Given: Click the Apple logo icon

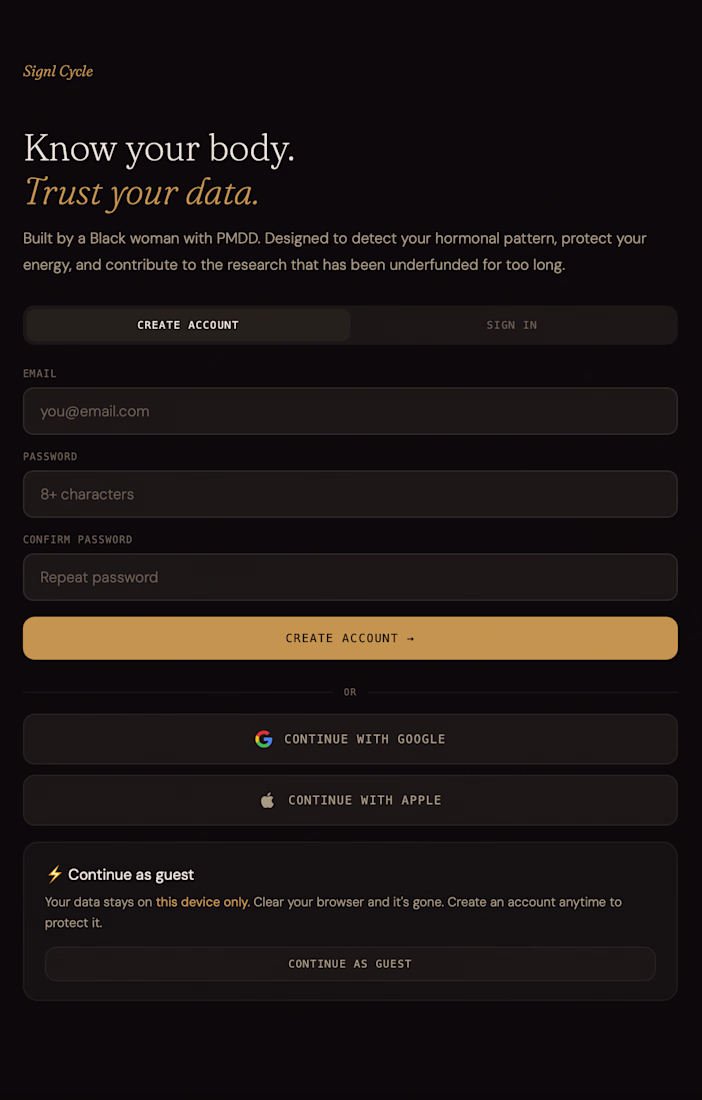Looking at the screenshot, I should 267,800.
